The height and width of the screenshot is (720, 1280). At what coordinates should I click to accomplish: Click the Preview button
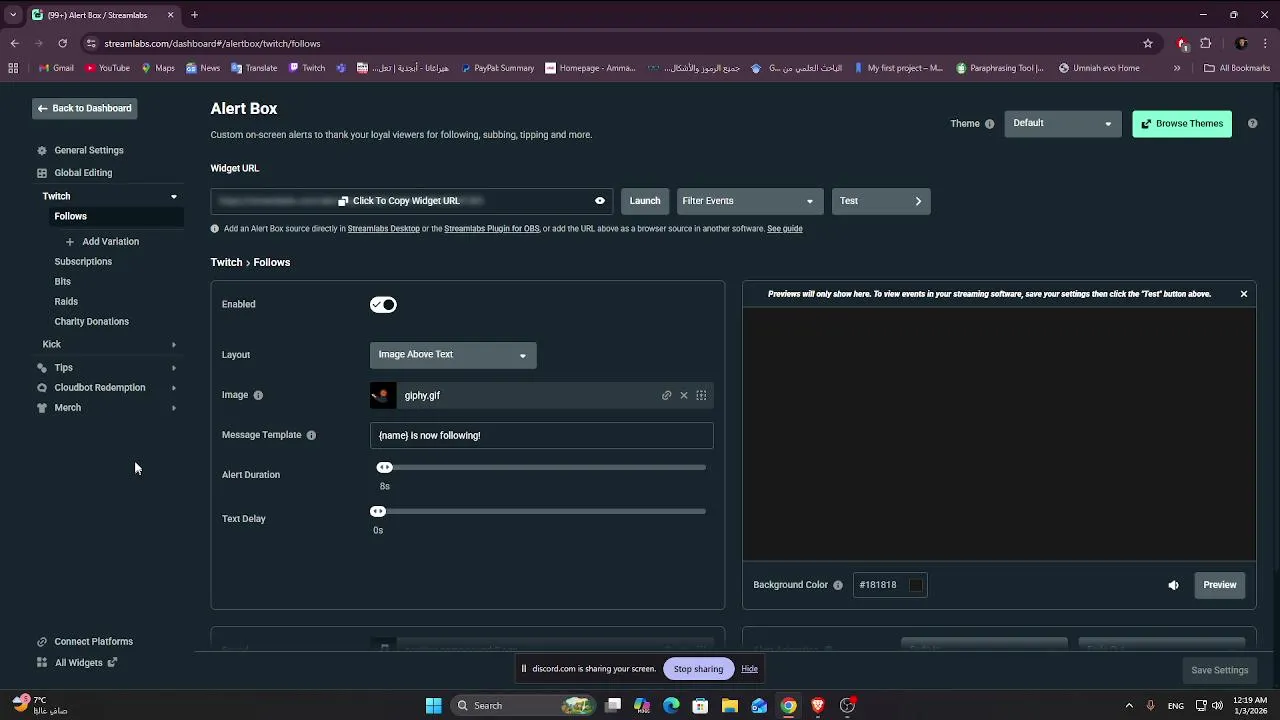(x=1219, y=585)
